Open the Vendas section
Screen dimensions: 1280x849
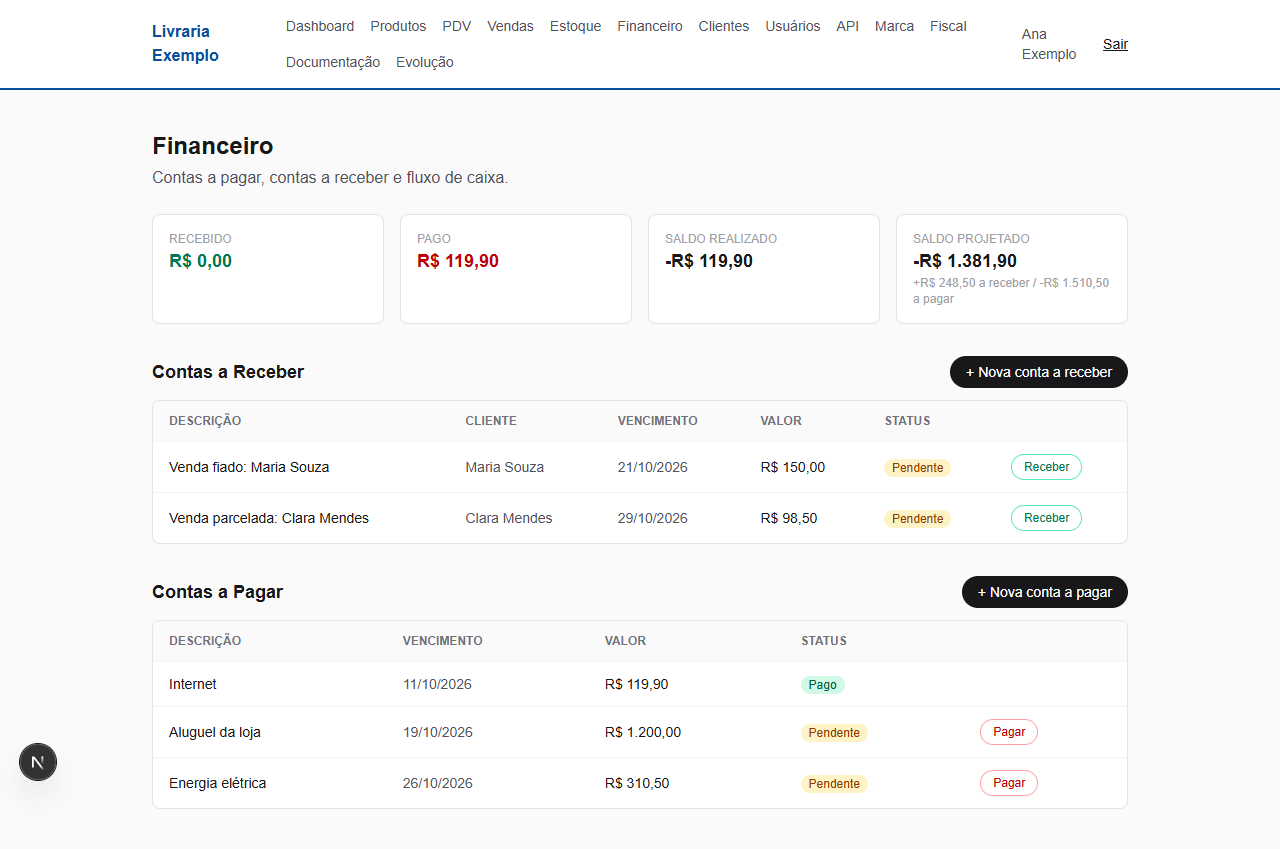(510, 26)
